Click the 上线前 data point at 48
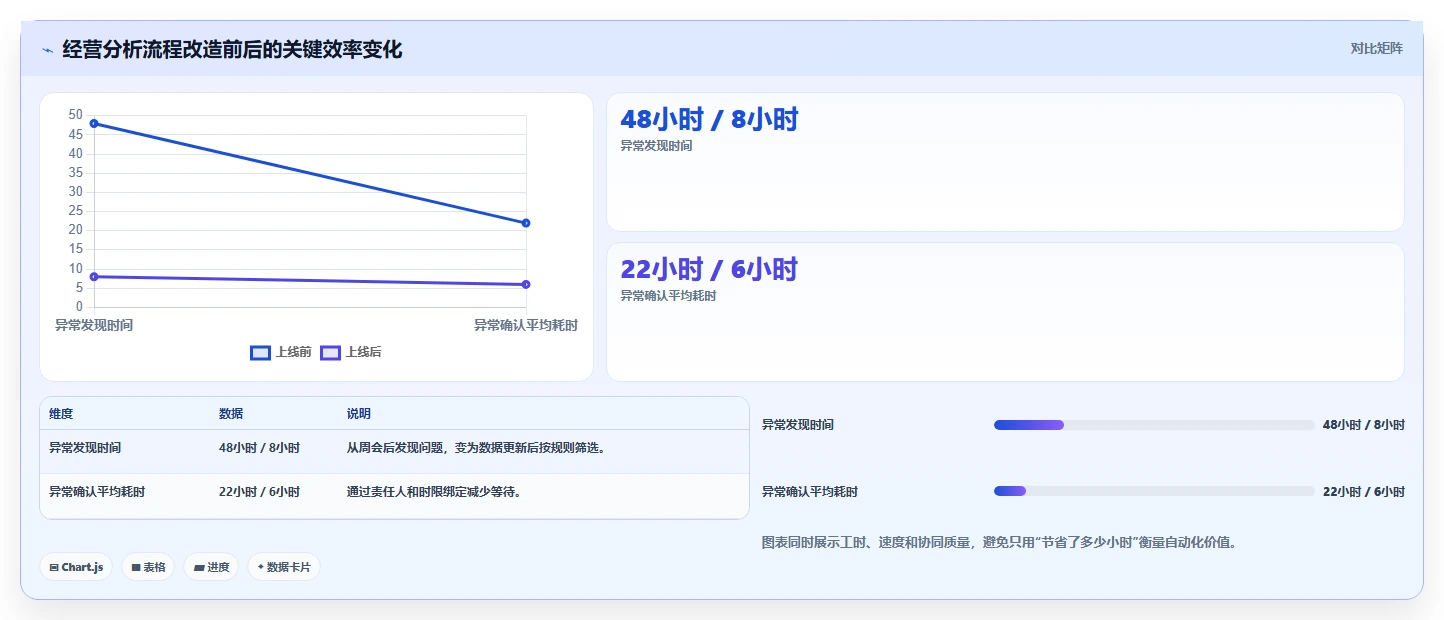 coord(94,123)
